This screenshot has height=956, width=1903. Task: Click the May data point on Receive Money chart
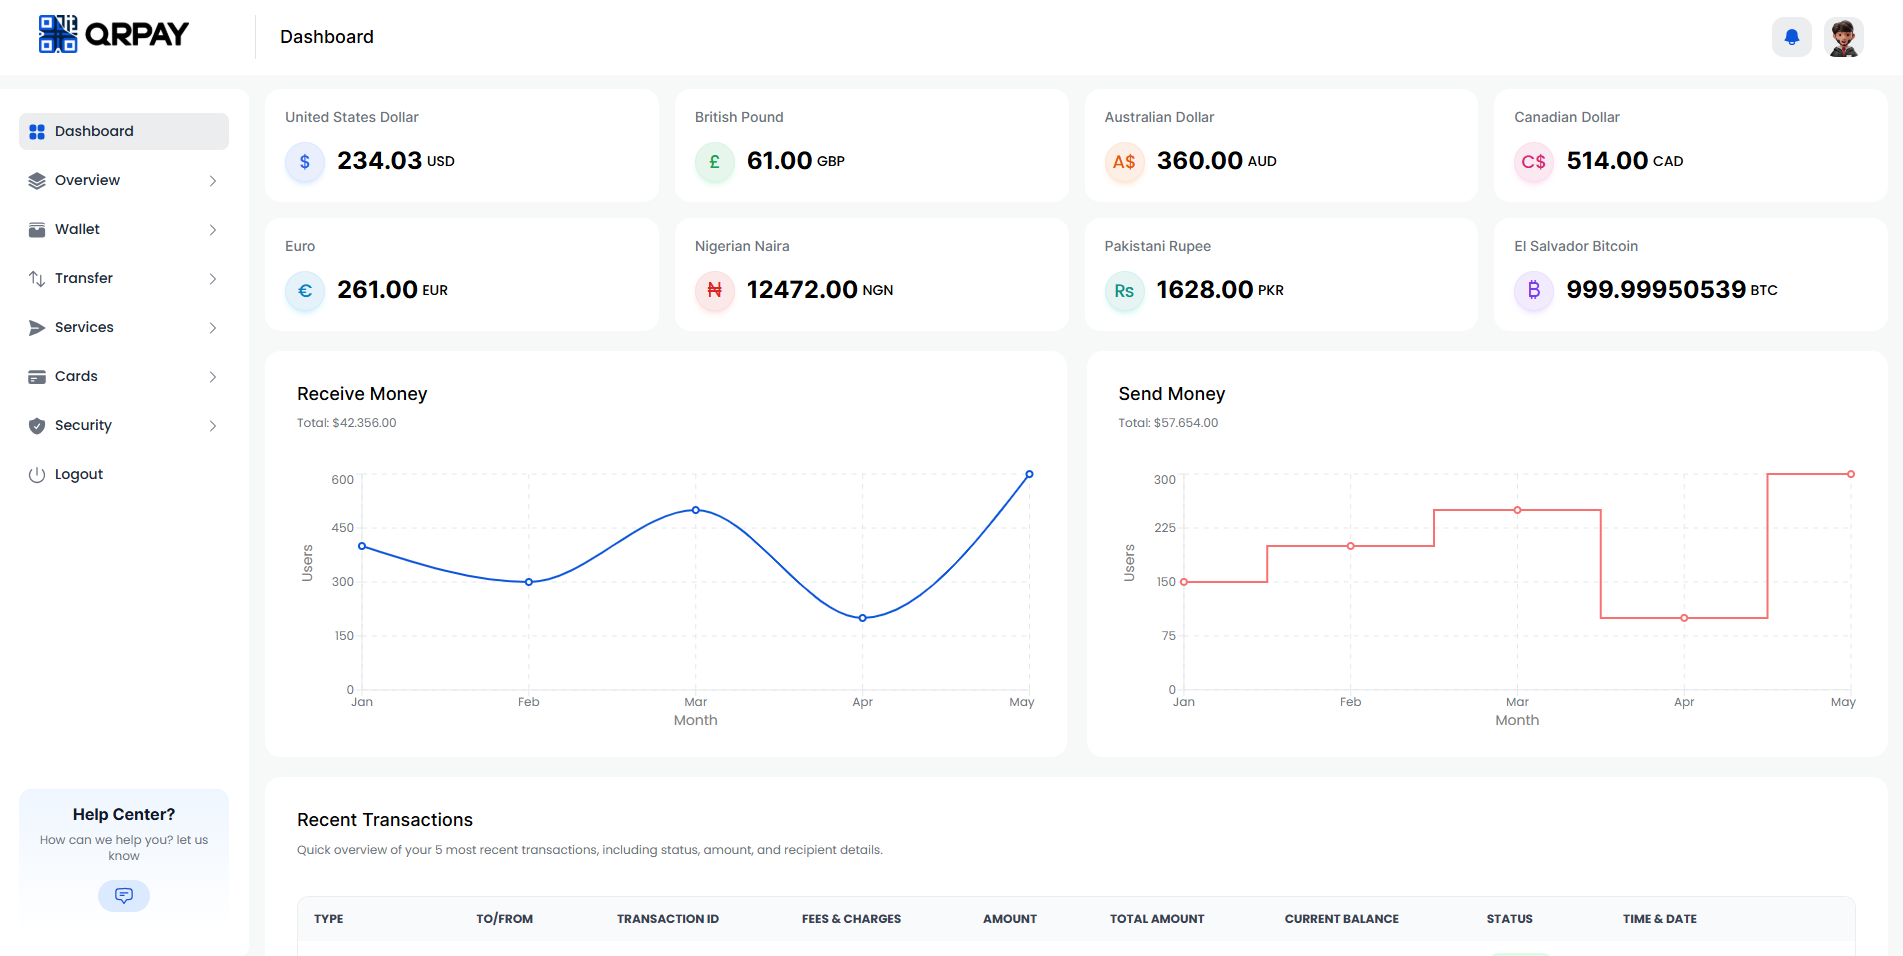1030,473
